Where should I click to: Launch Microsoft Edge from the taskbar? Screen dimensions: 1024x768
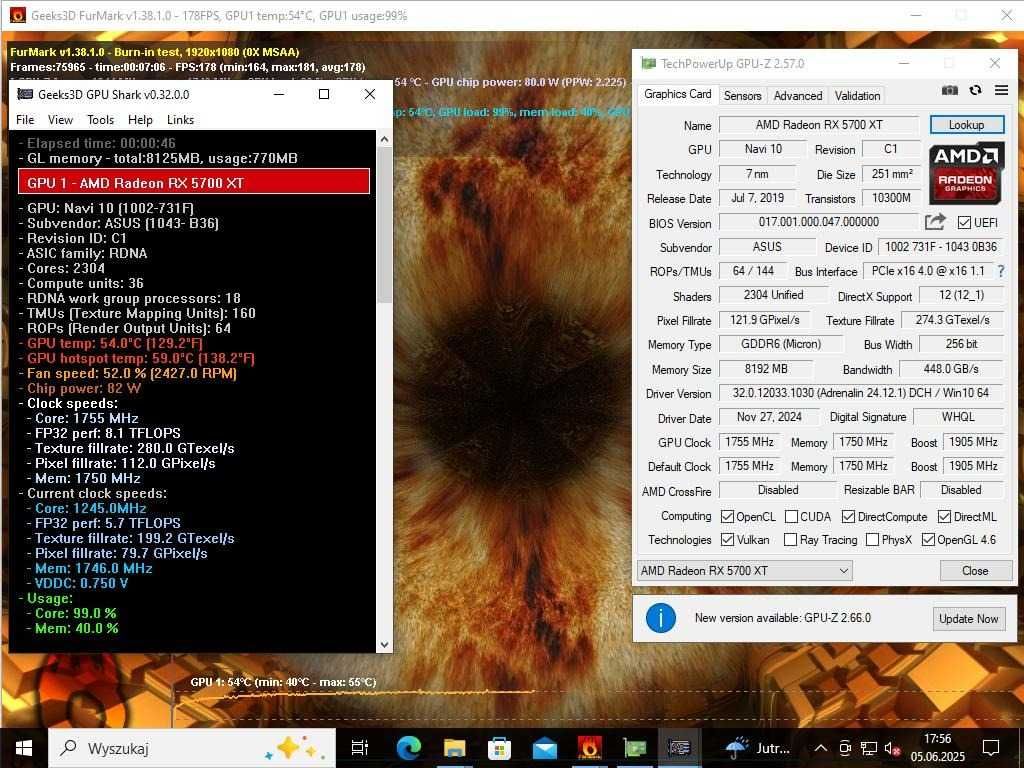[x=409, y=748]
